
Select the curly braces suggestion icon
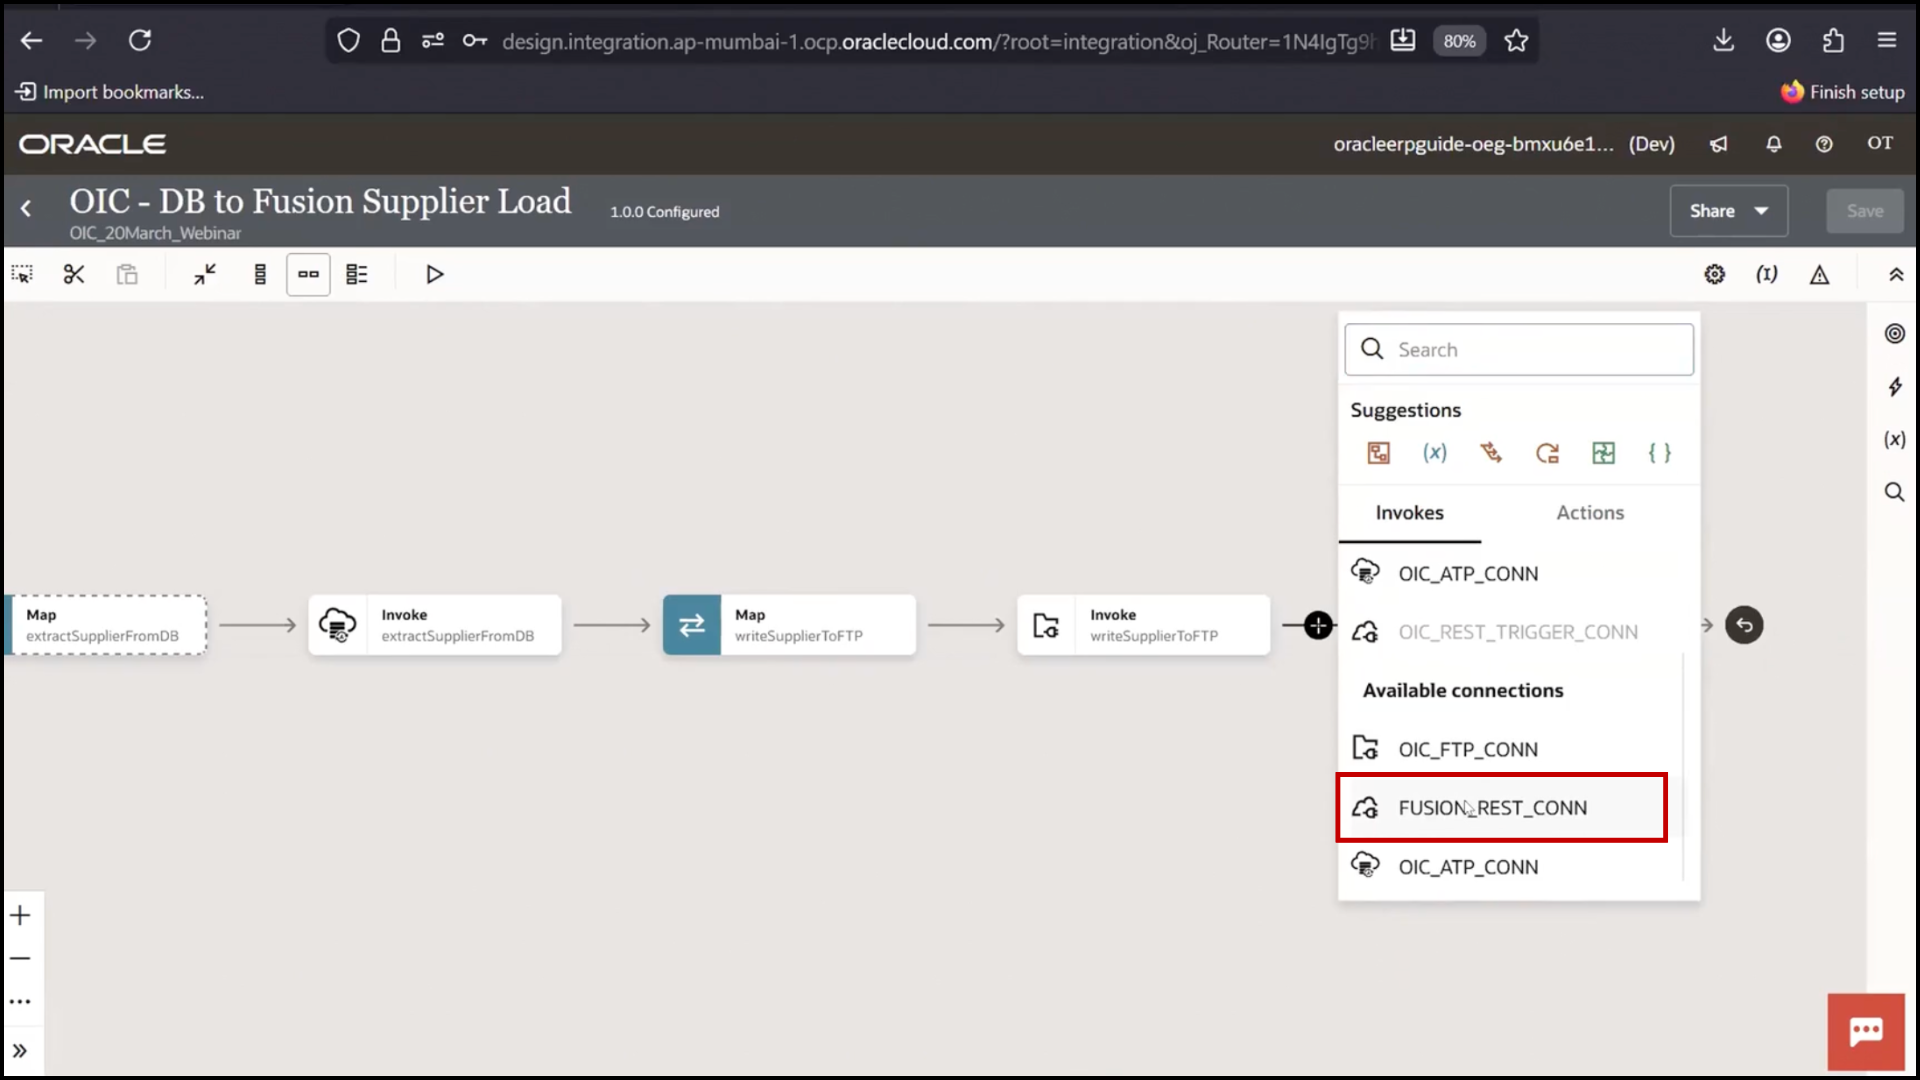pos(1659,453)
